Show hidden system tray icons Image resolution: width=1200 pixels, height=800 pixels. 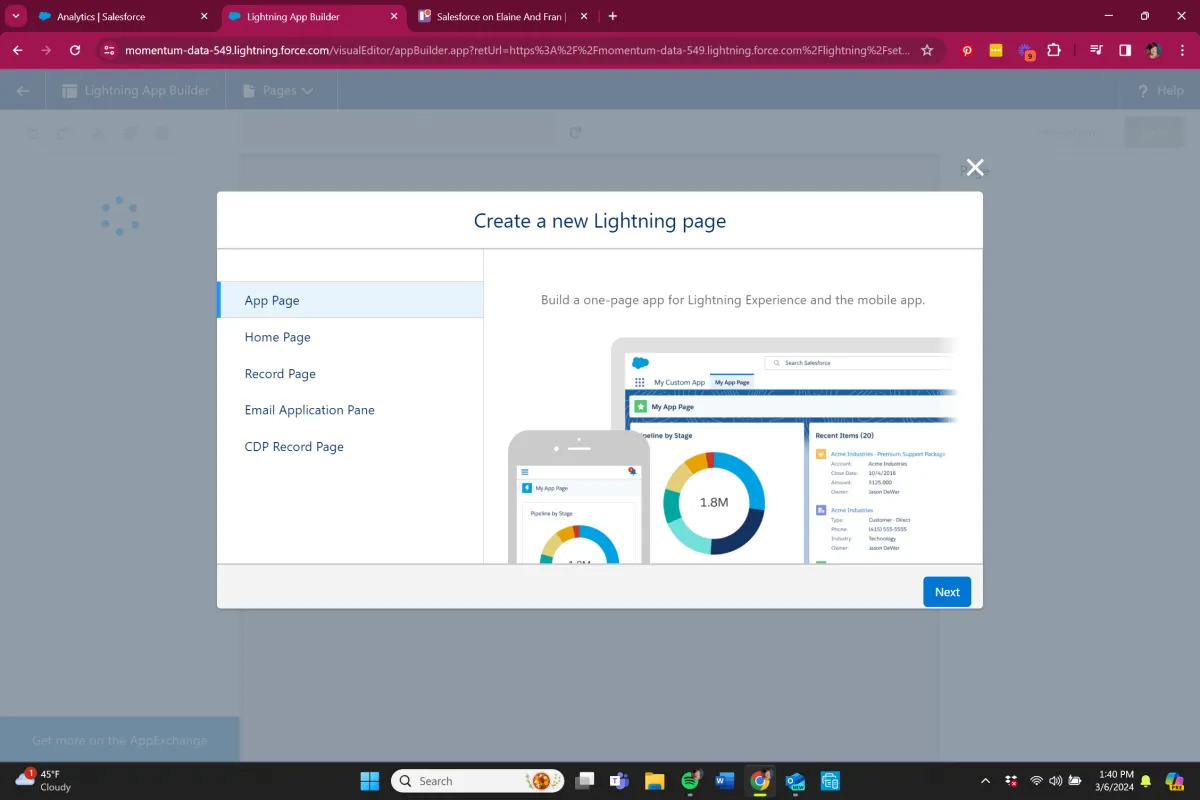coord(985,781)
